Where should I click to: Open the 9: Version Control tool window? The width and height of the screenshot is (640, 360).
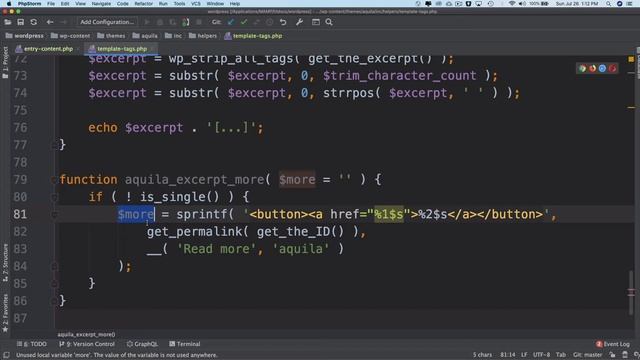click(x=87, y=344)
